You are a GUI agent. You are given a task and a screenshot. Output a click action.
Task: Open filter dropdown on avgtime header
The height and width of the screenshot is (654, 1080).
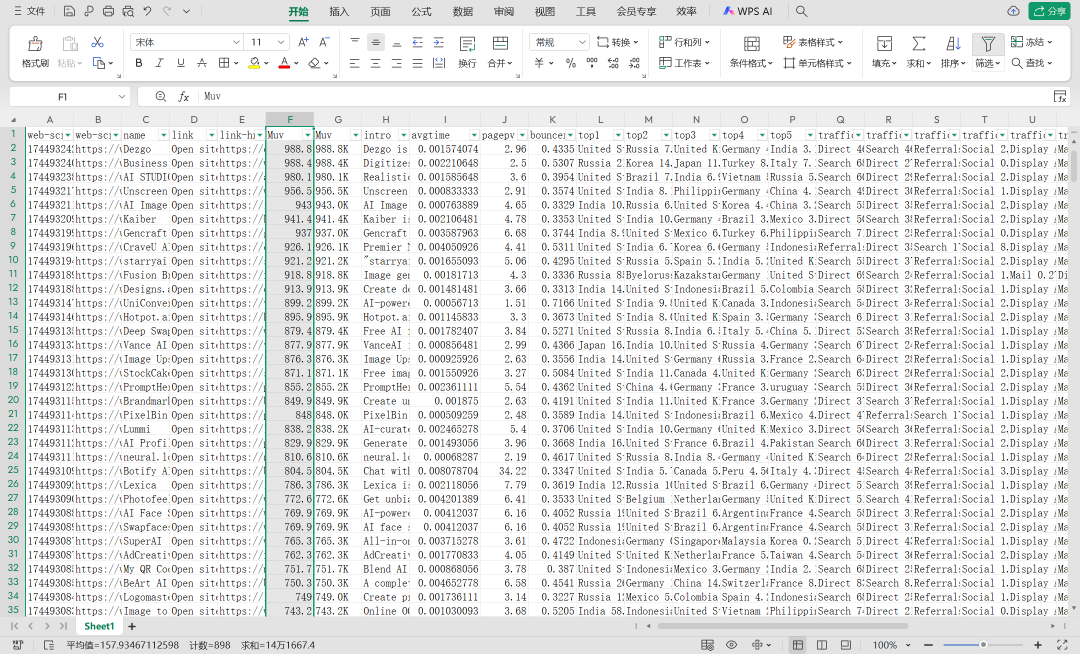pyautogui.click(x=474, y=135)
